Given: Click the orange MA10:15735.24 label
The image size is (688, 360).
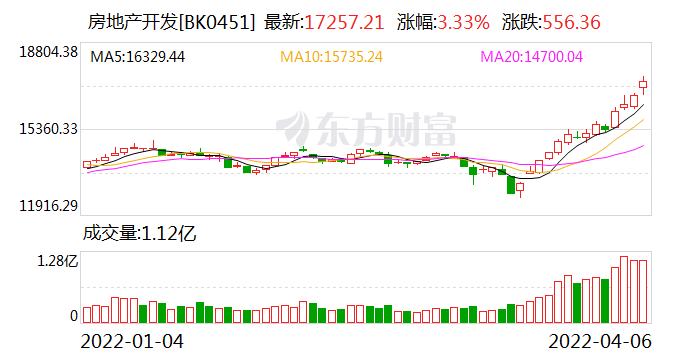Looking at the screenshot, I should [331, 57].
